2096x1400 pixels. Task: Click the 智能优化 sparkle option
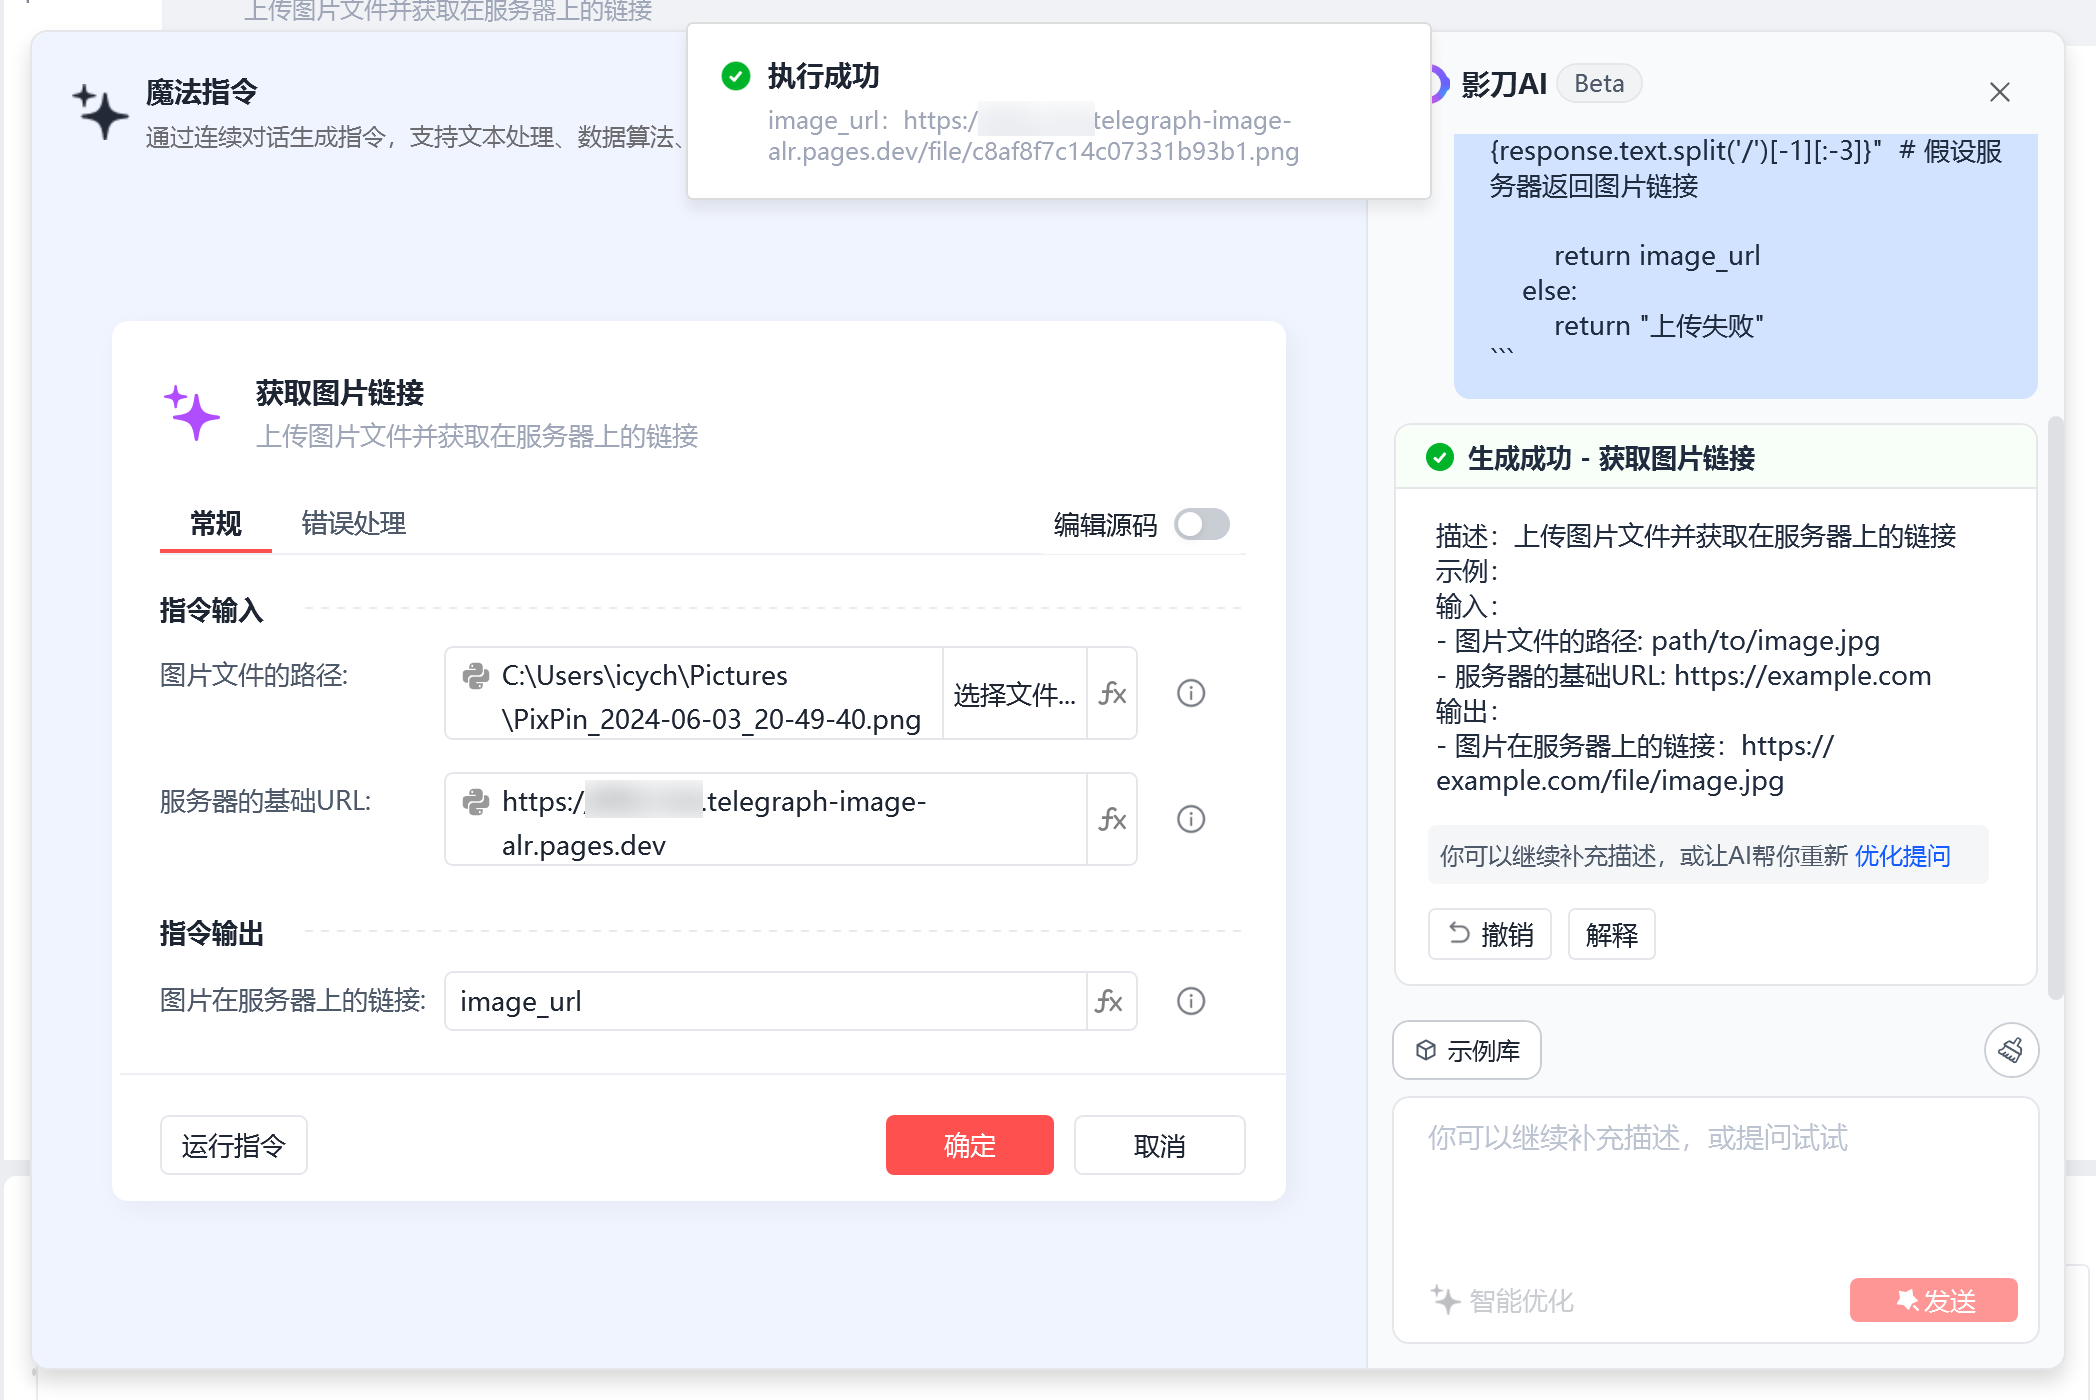(x=1502, y=1300)
